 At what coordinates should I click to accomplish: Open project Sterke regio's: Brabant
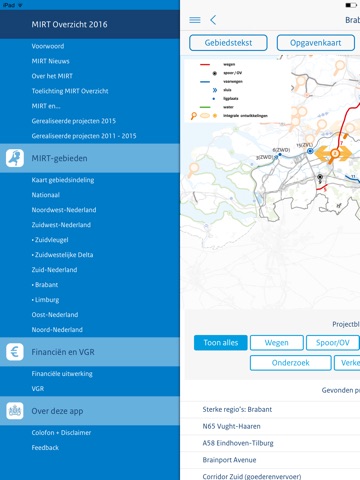point(270,409)
